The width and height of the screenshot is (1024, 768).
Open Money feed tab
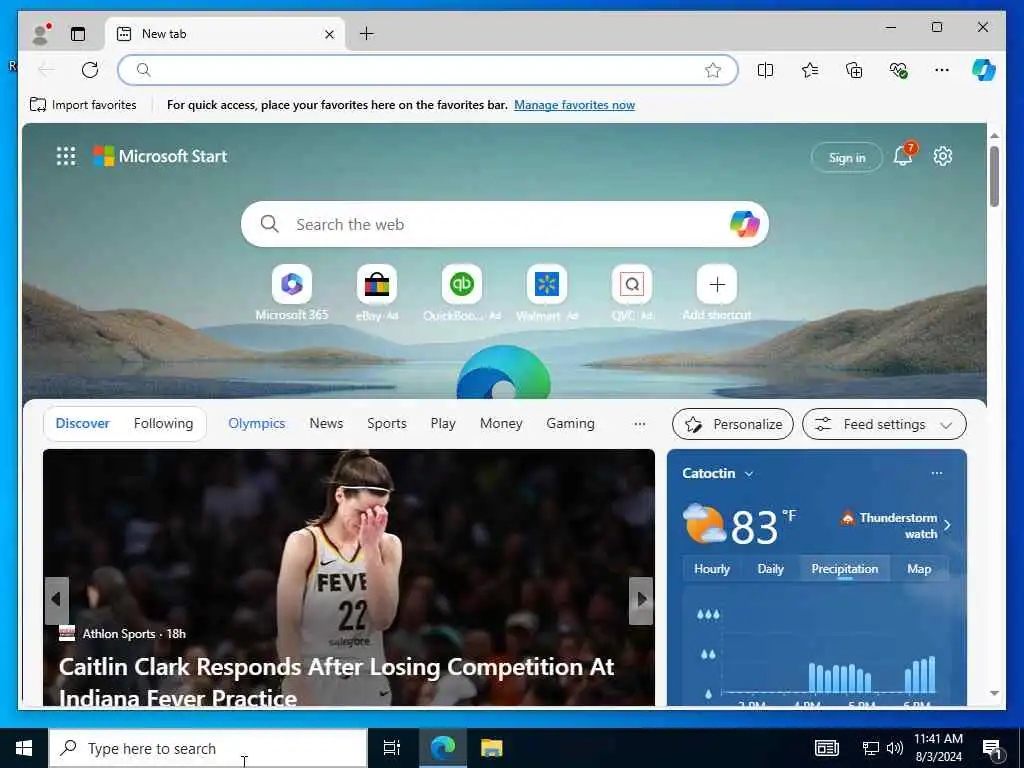coord(501,423)
